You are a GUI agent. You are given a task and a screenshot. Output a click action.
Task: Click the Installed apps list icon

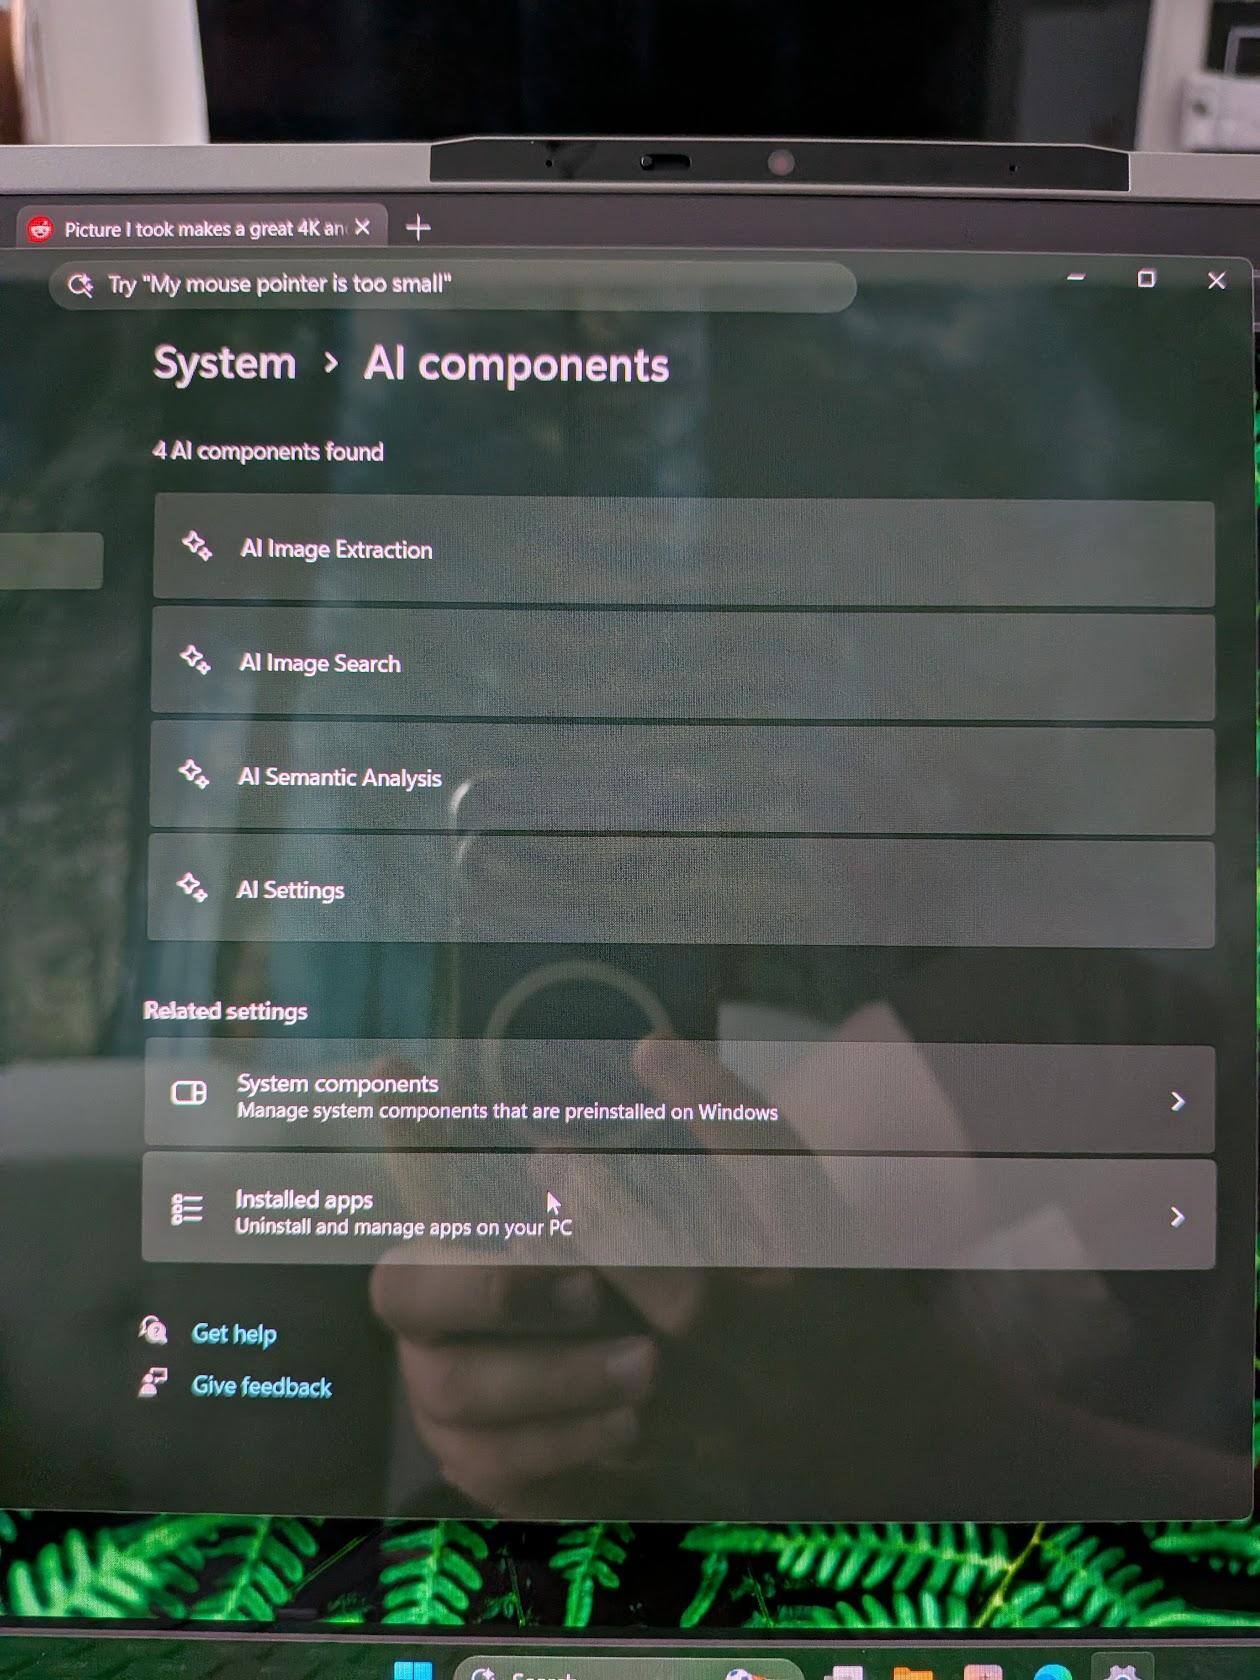point(187,1209)
